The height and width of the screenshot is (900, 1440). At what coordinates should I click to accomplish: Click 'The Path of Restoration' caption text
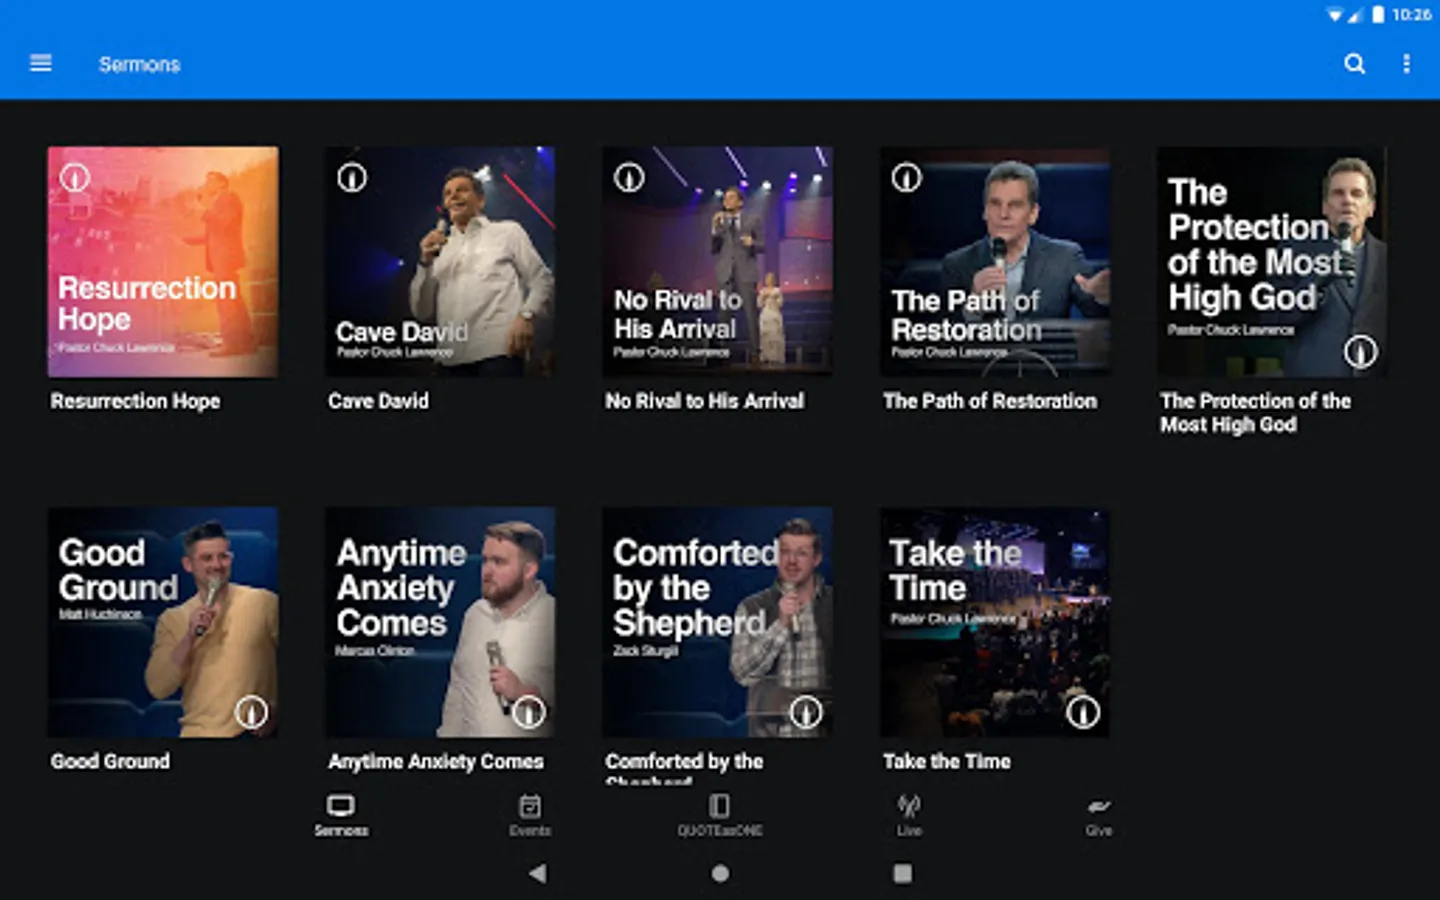point(990,401)
